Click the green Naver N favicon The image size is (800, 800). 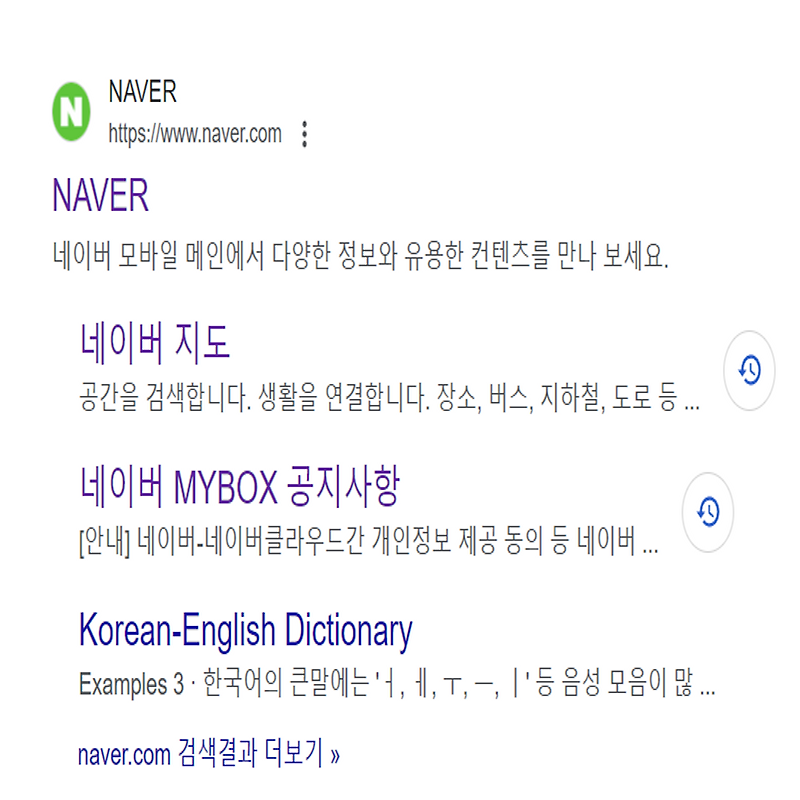(71, 112)
